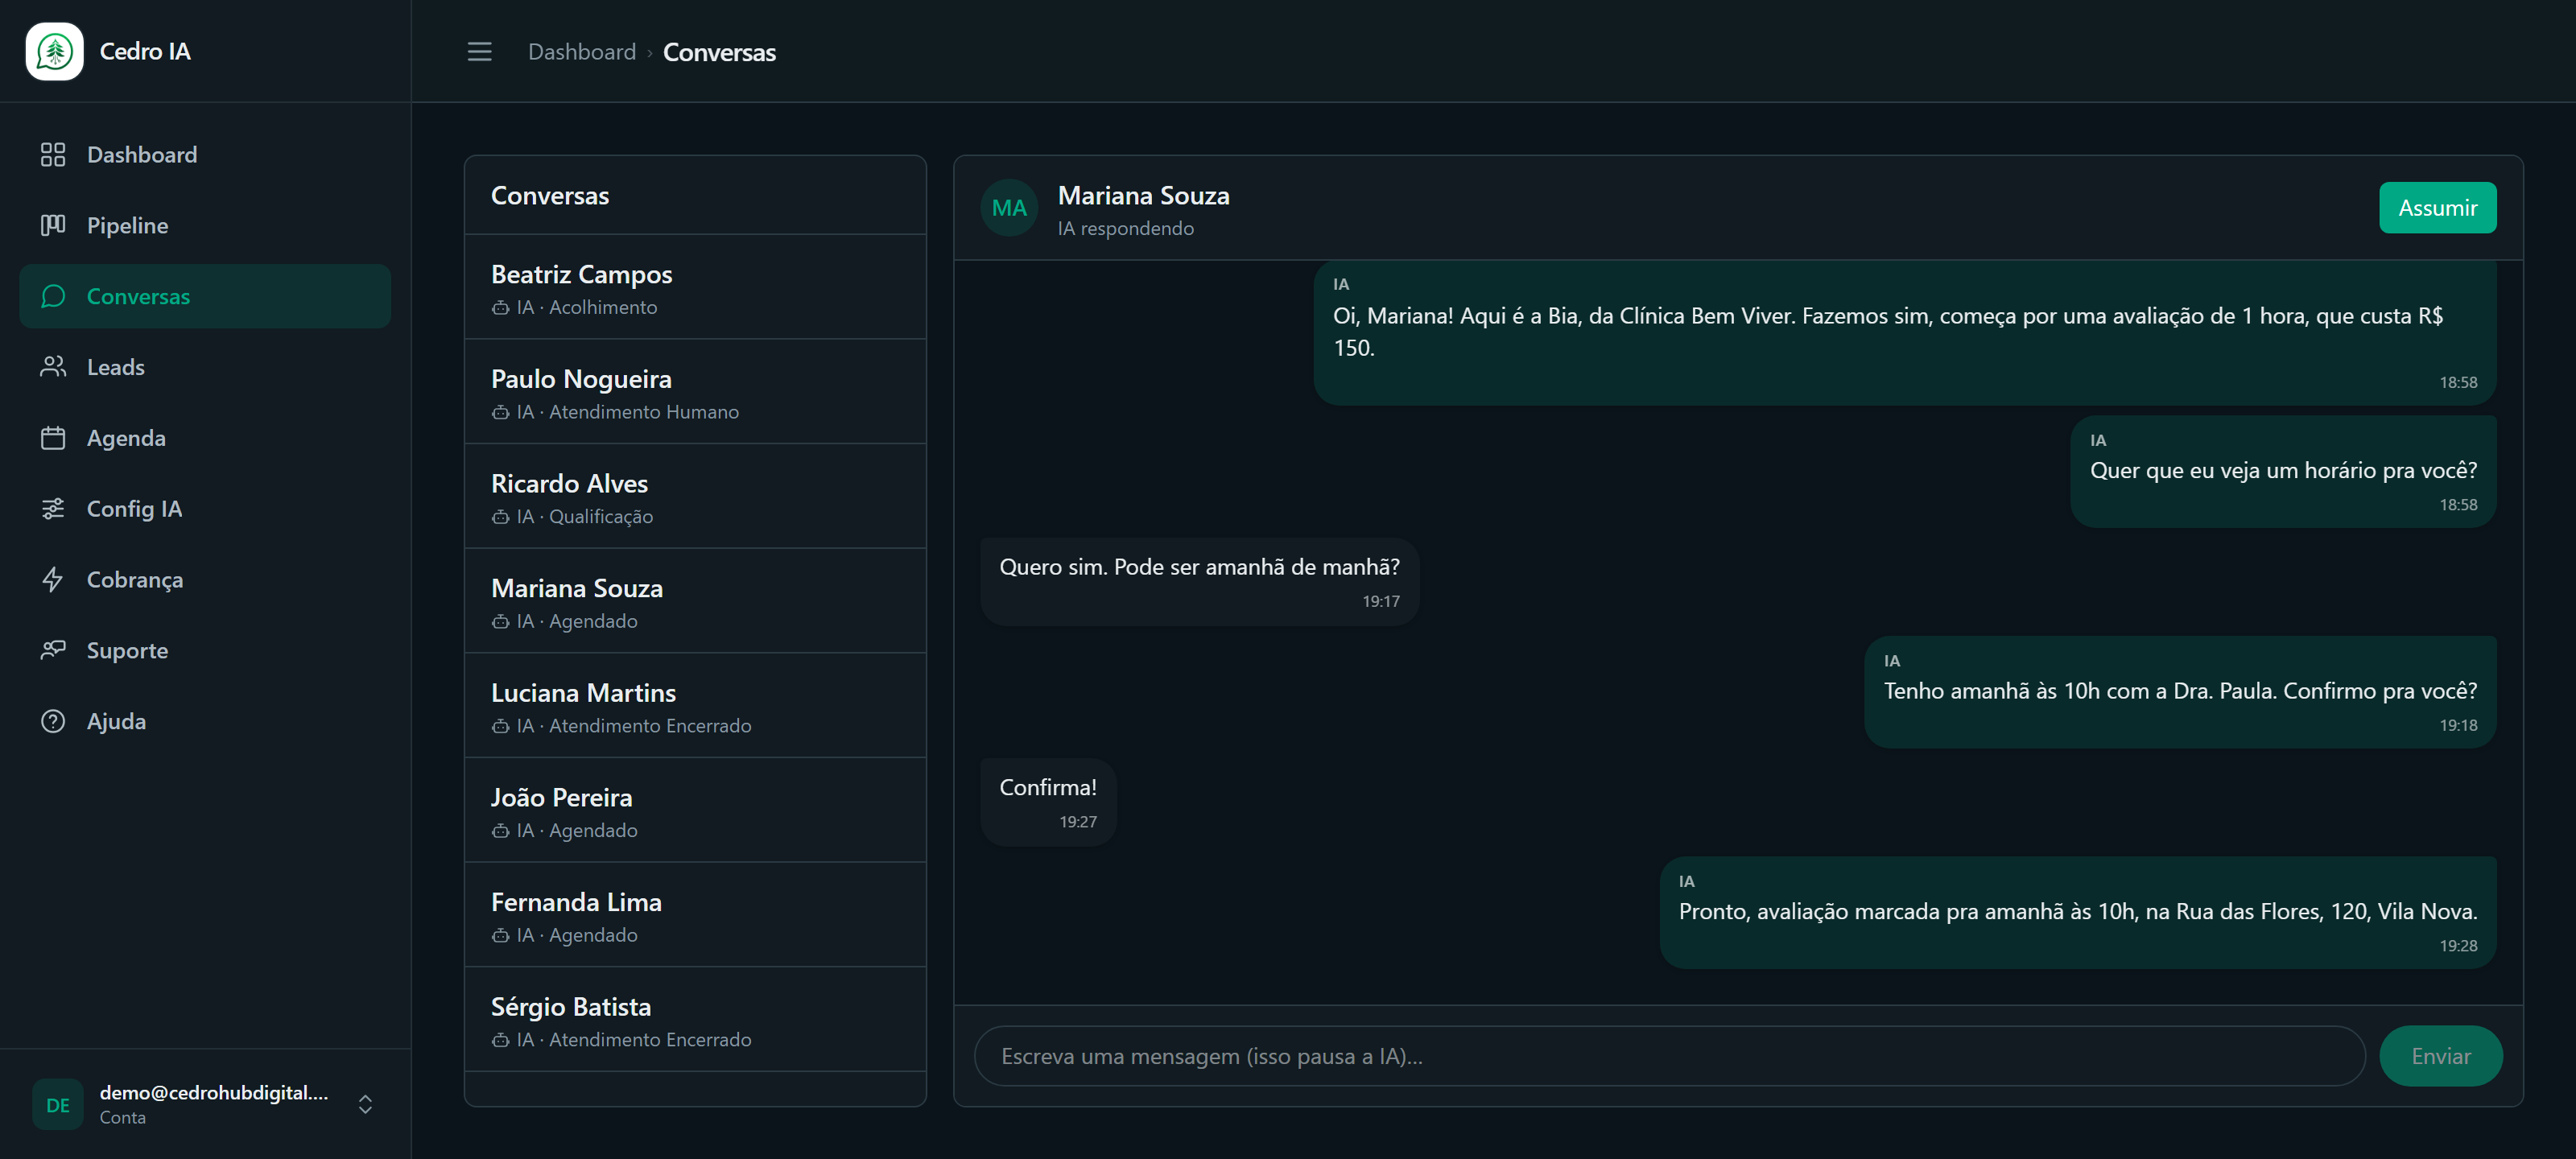
Task: Click bot icon under Ricardo Alves
Action: click(500, 517)
